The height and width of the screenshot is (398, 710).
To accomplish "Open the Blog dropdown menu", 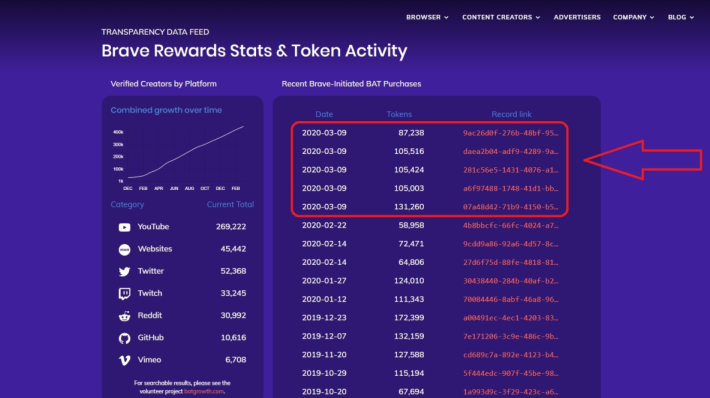I will pos(681,17).
